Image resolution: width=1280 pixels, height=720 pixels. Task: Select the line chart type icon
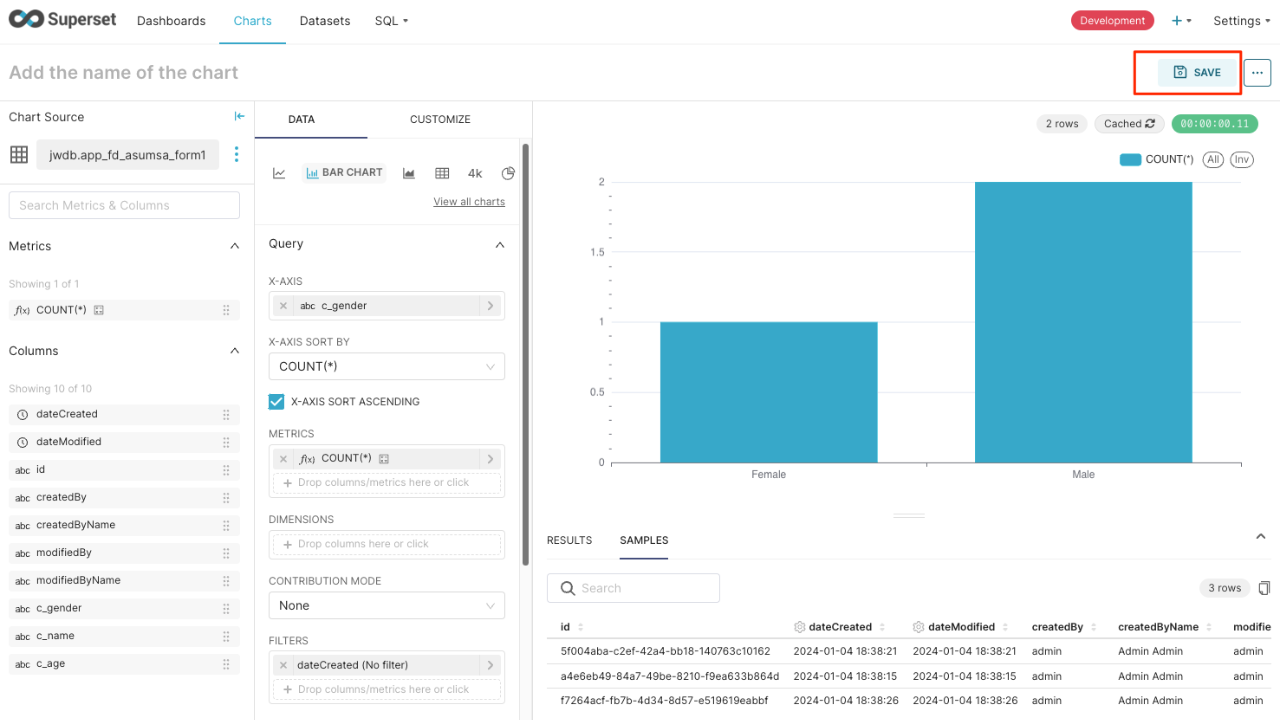[x=279, y=173]
